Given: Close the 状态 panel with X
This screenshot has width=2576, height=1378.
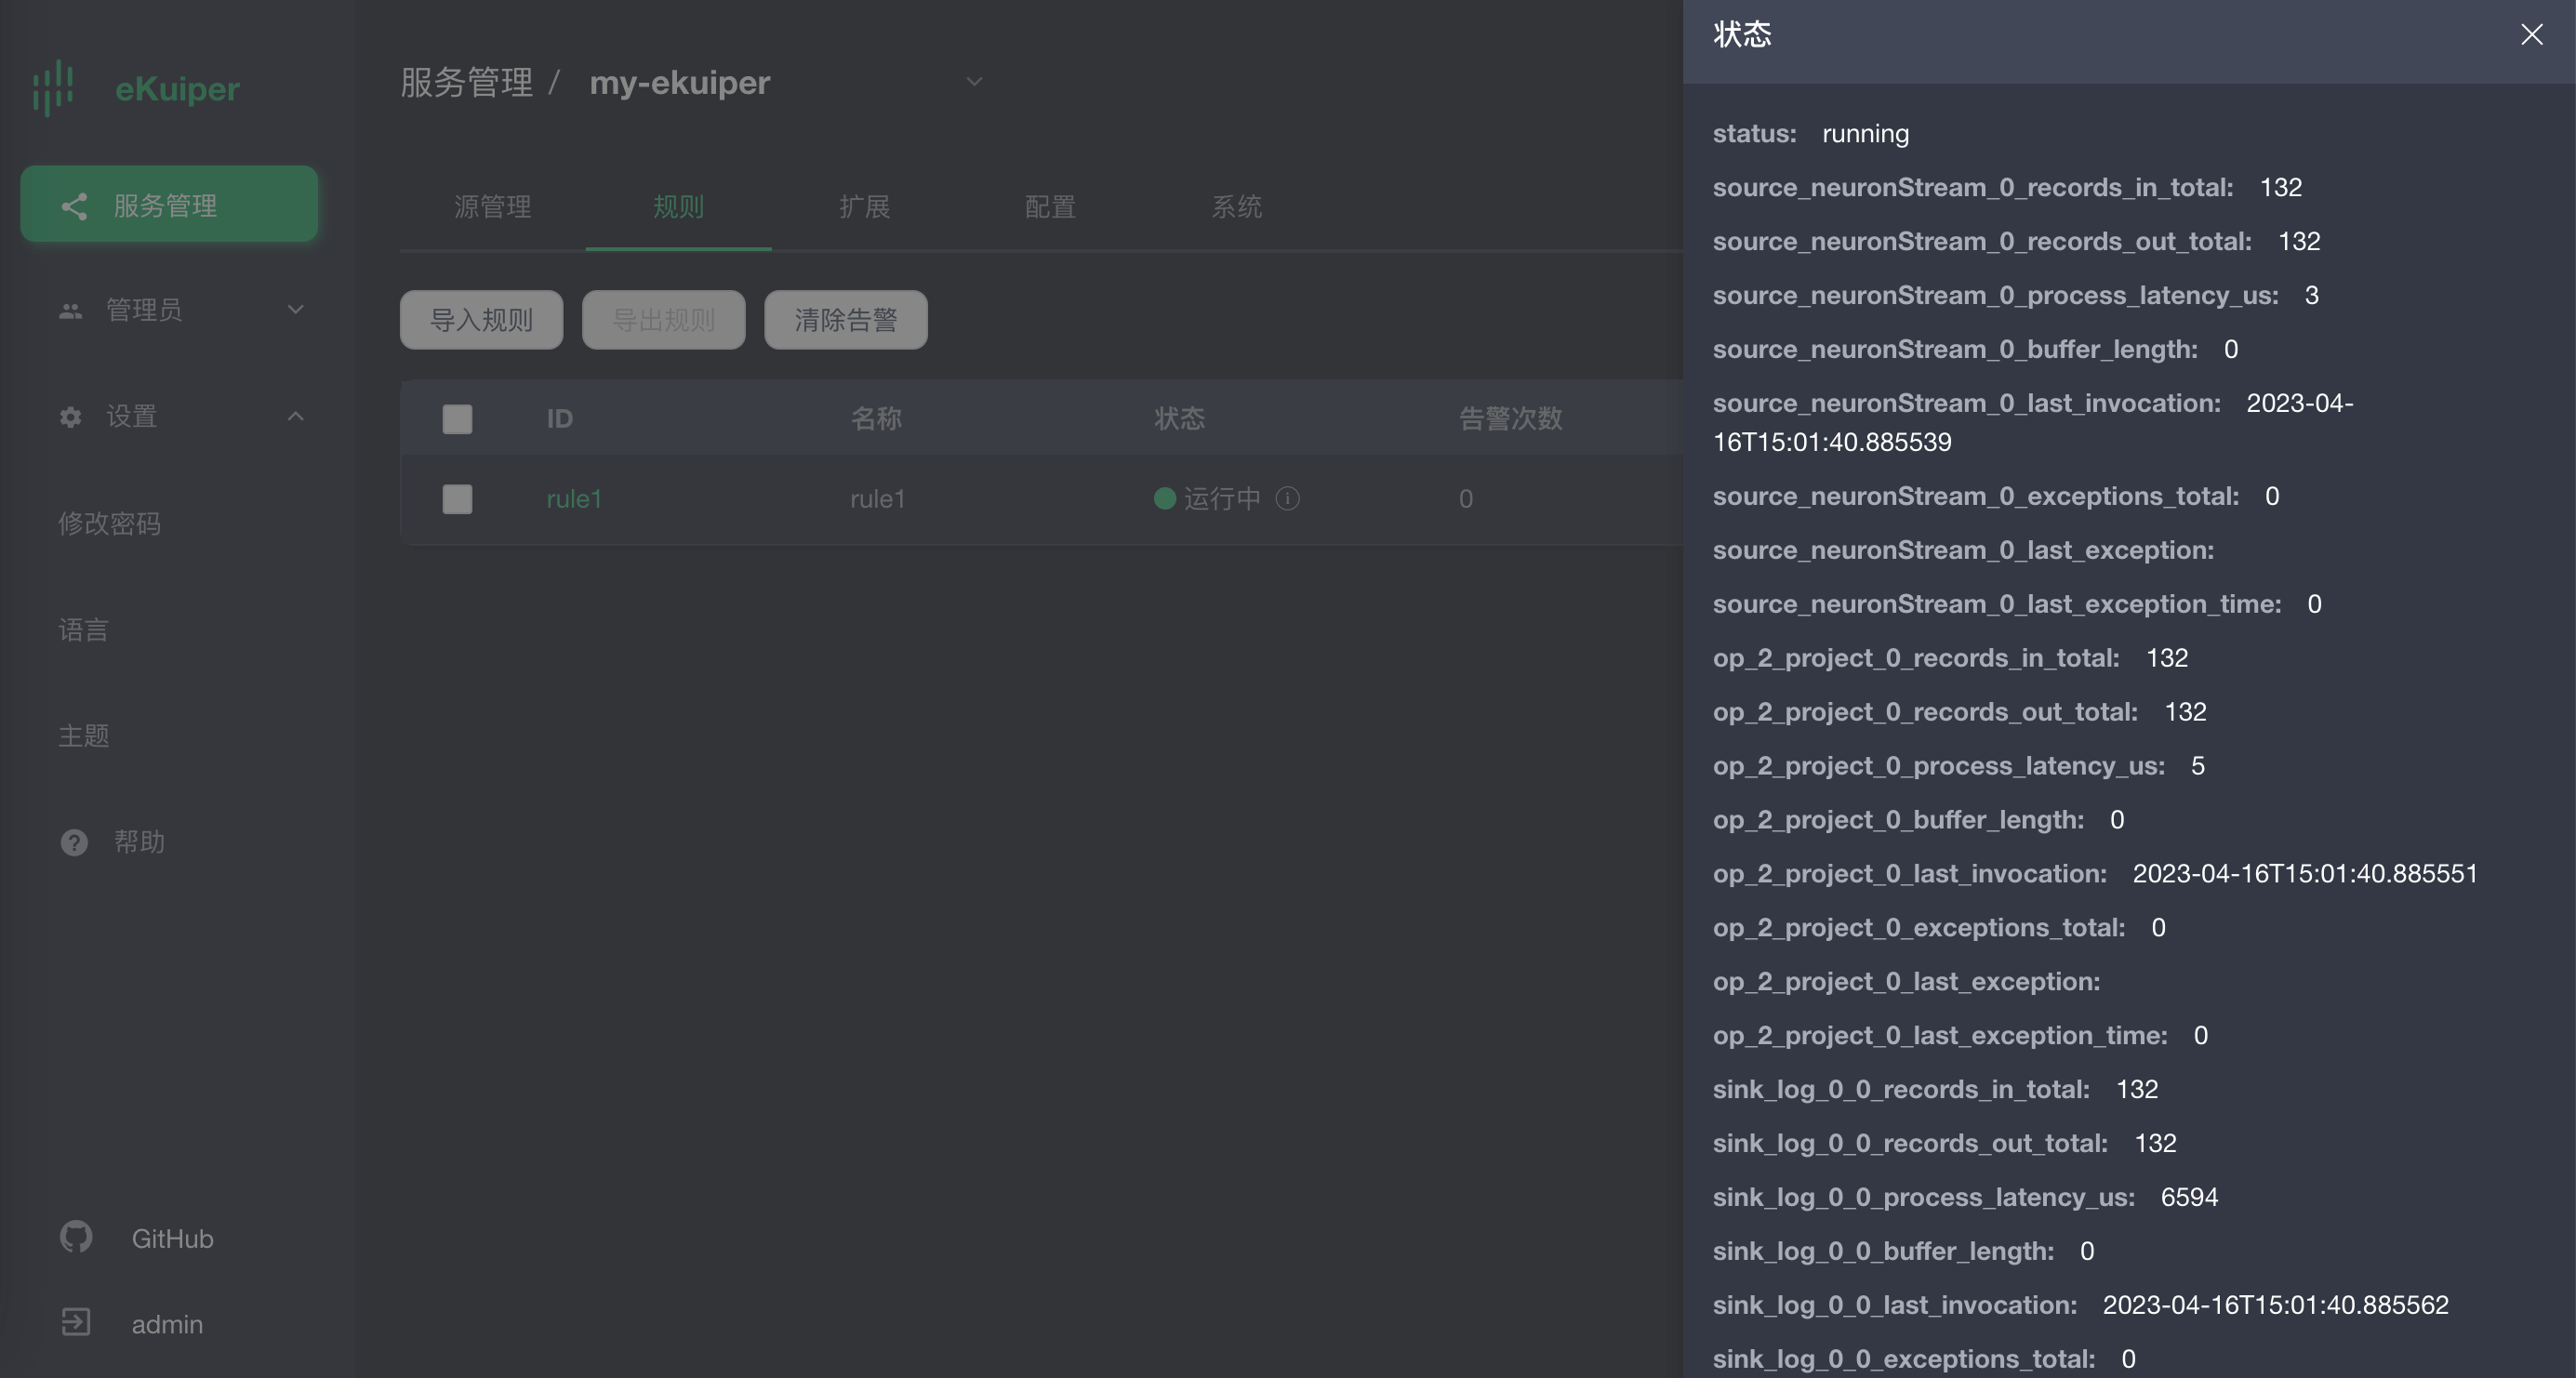Looking at the screenshot, I should pos(2531,35).
